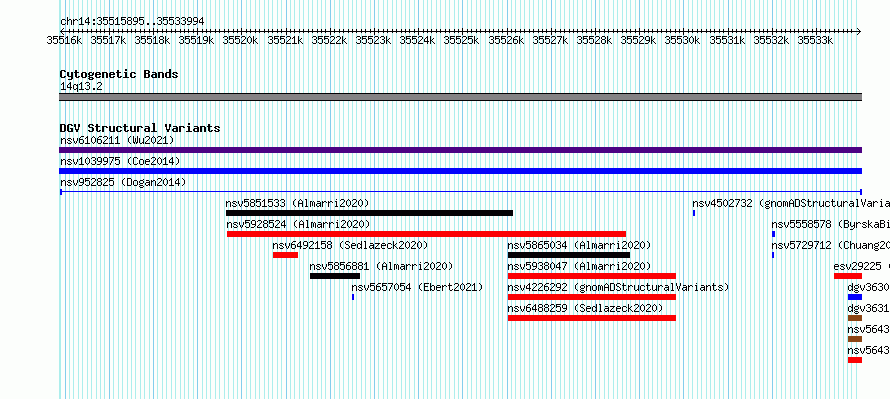Screen dimensions: 890x399
Task: Open the nsv5928524 (Almarri2020) label
Action: click(x=297, y=224)
